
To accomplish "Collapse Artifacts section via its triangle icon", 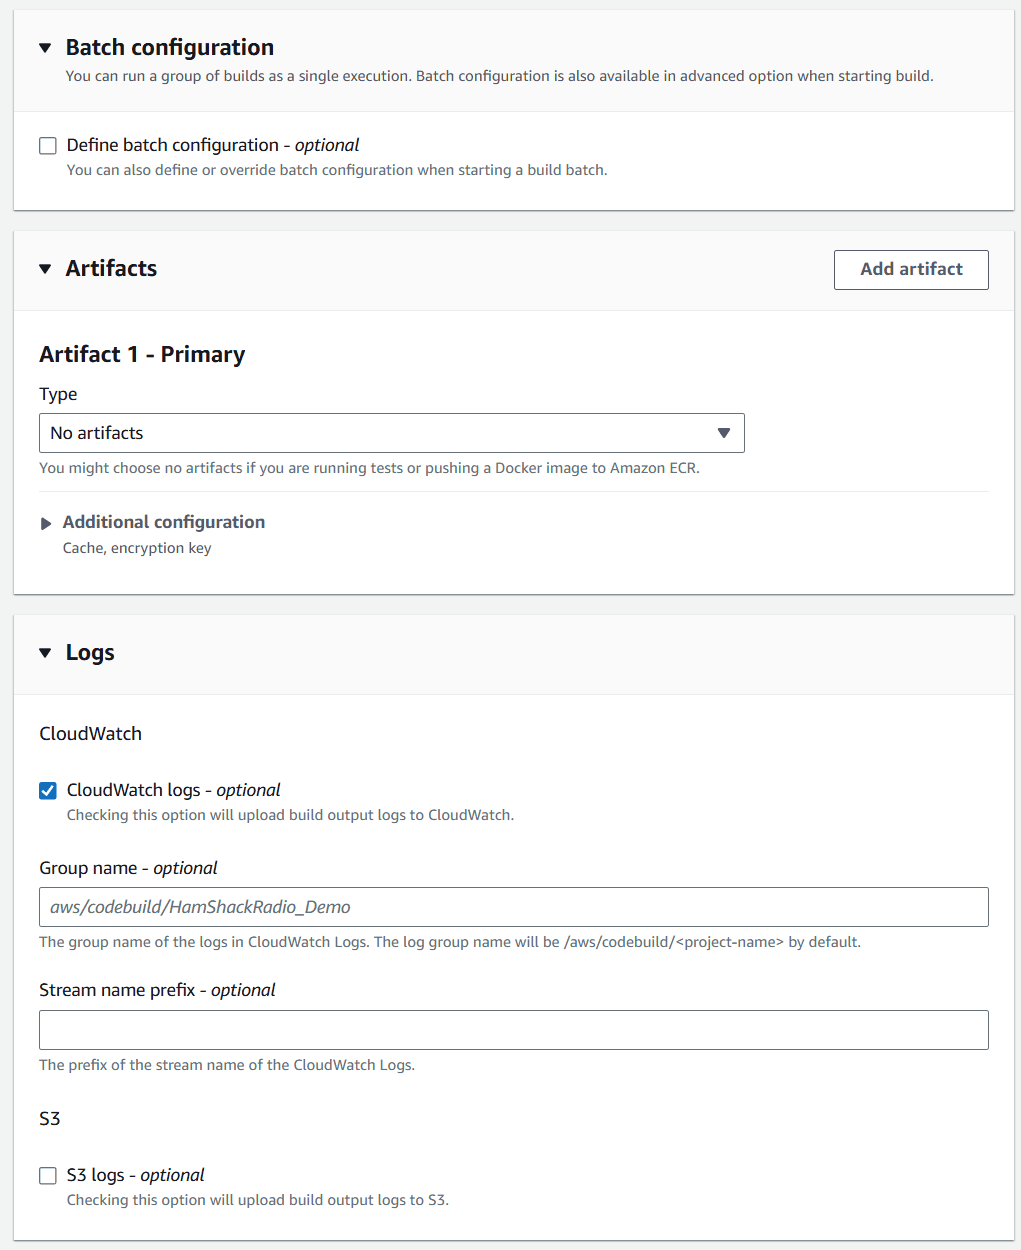I will click(x=45, y=269).
